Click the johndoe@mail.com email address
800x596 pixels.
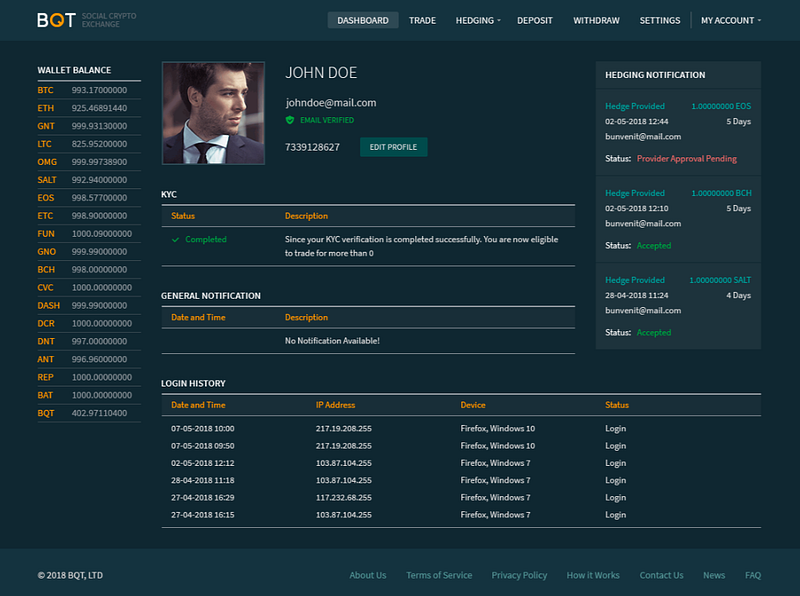pos(331,103)
